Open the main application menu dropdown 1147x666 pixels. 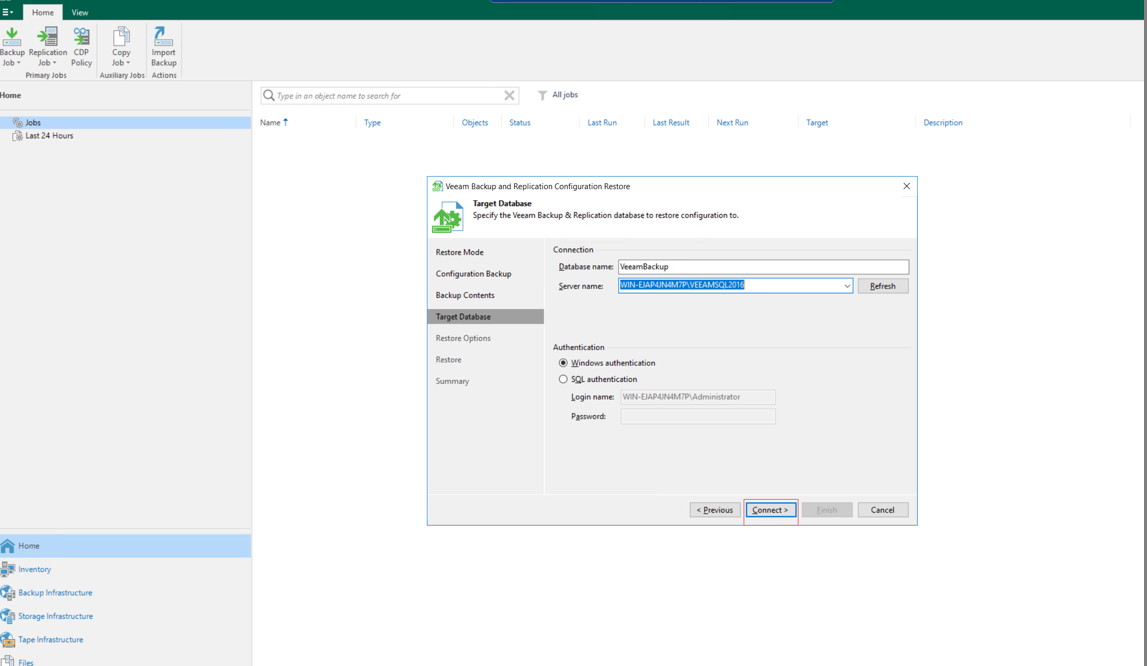point(8,12)
